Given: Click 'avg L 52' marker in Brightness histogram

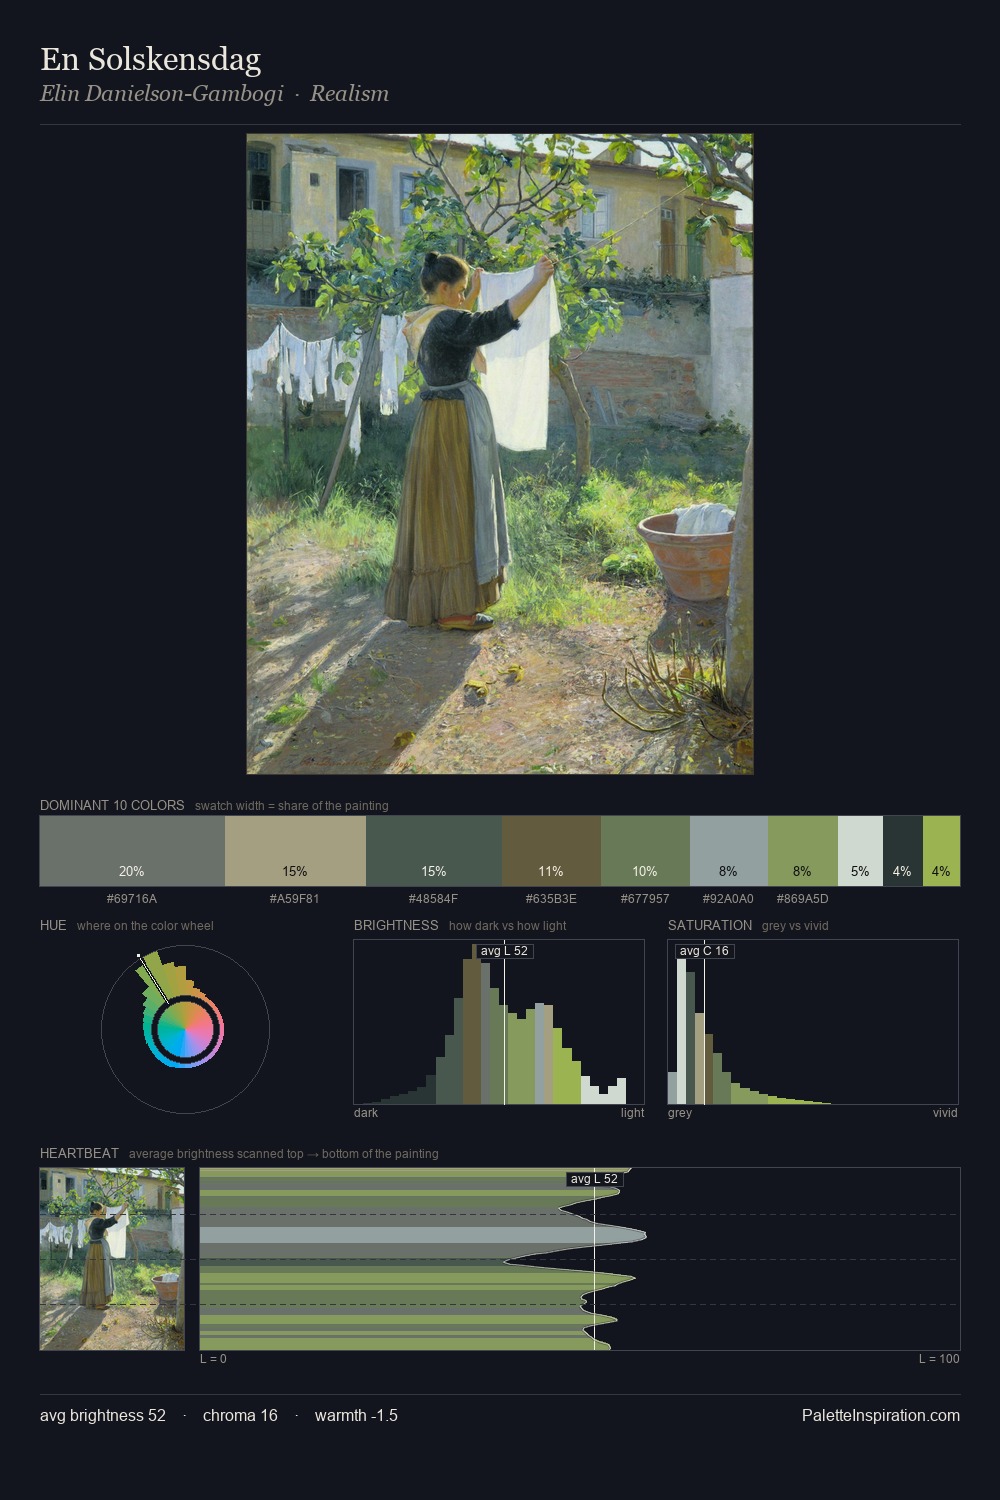Looking at the screenshot, I should click(x=504, y=951).
